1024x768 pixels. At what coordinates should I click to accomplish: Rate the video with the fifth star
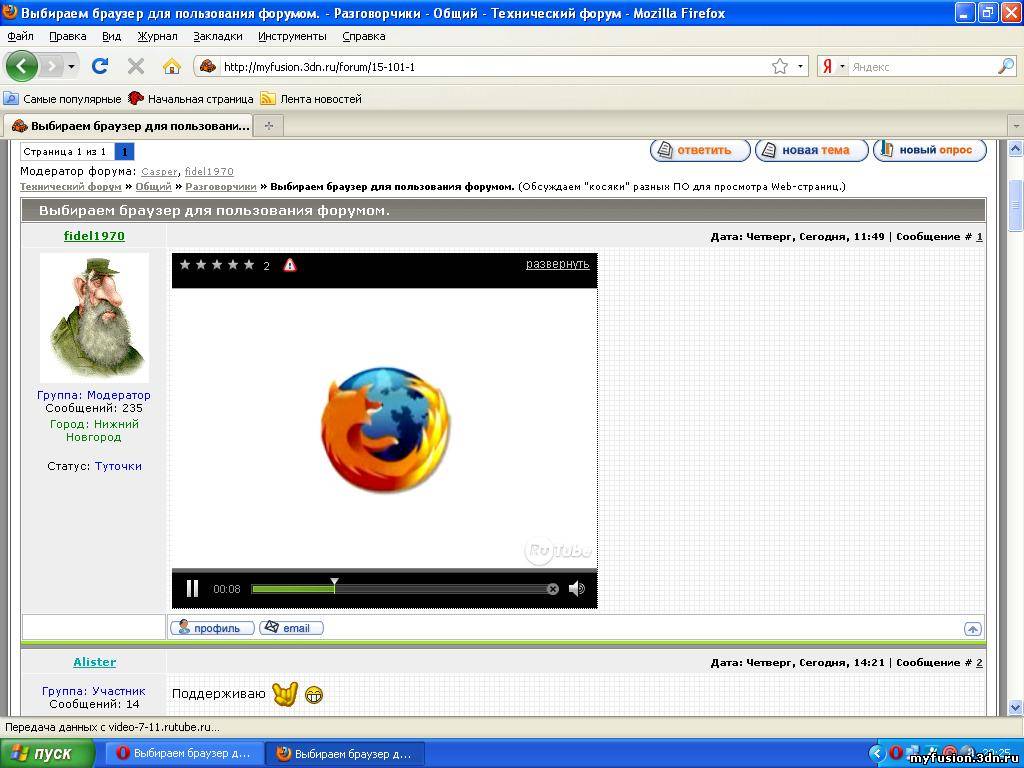click(x=249, y=264)
